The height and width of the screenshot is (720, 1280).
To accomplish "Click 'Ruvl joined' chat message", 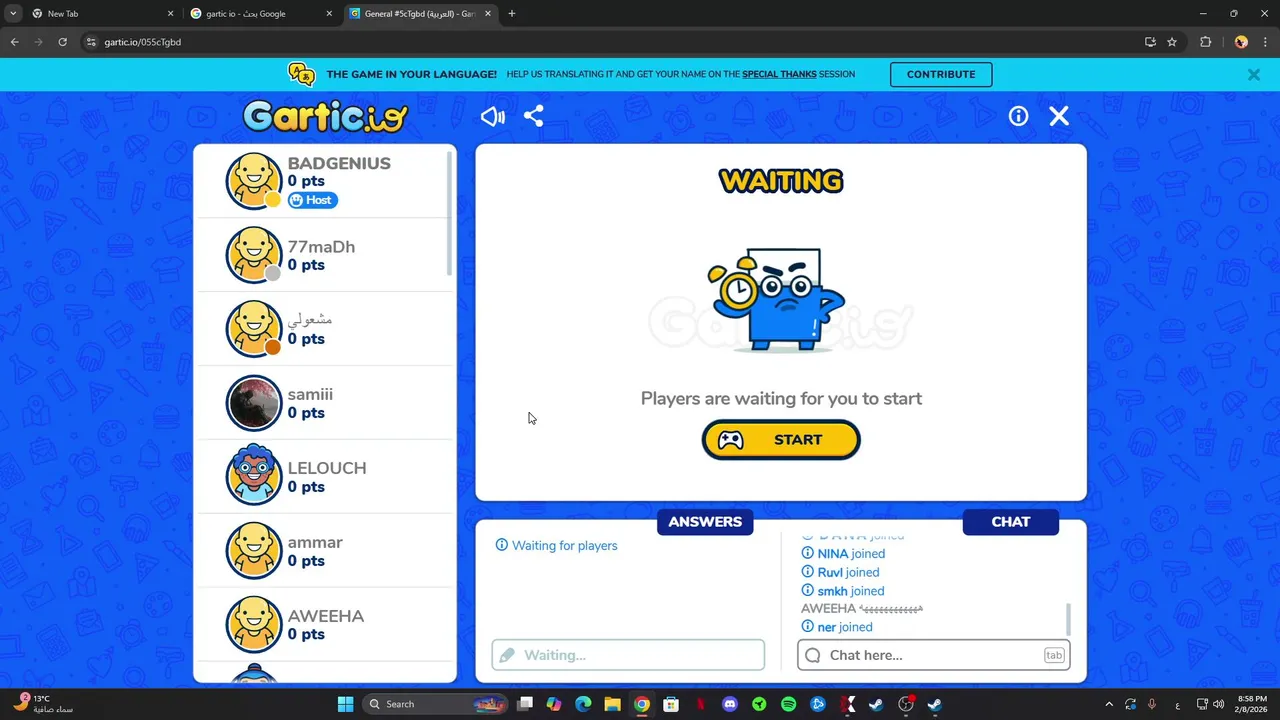I will pos(841,573).
